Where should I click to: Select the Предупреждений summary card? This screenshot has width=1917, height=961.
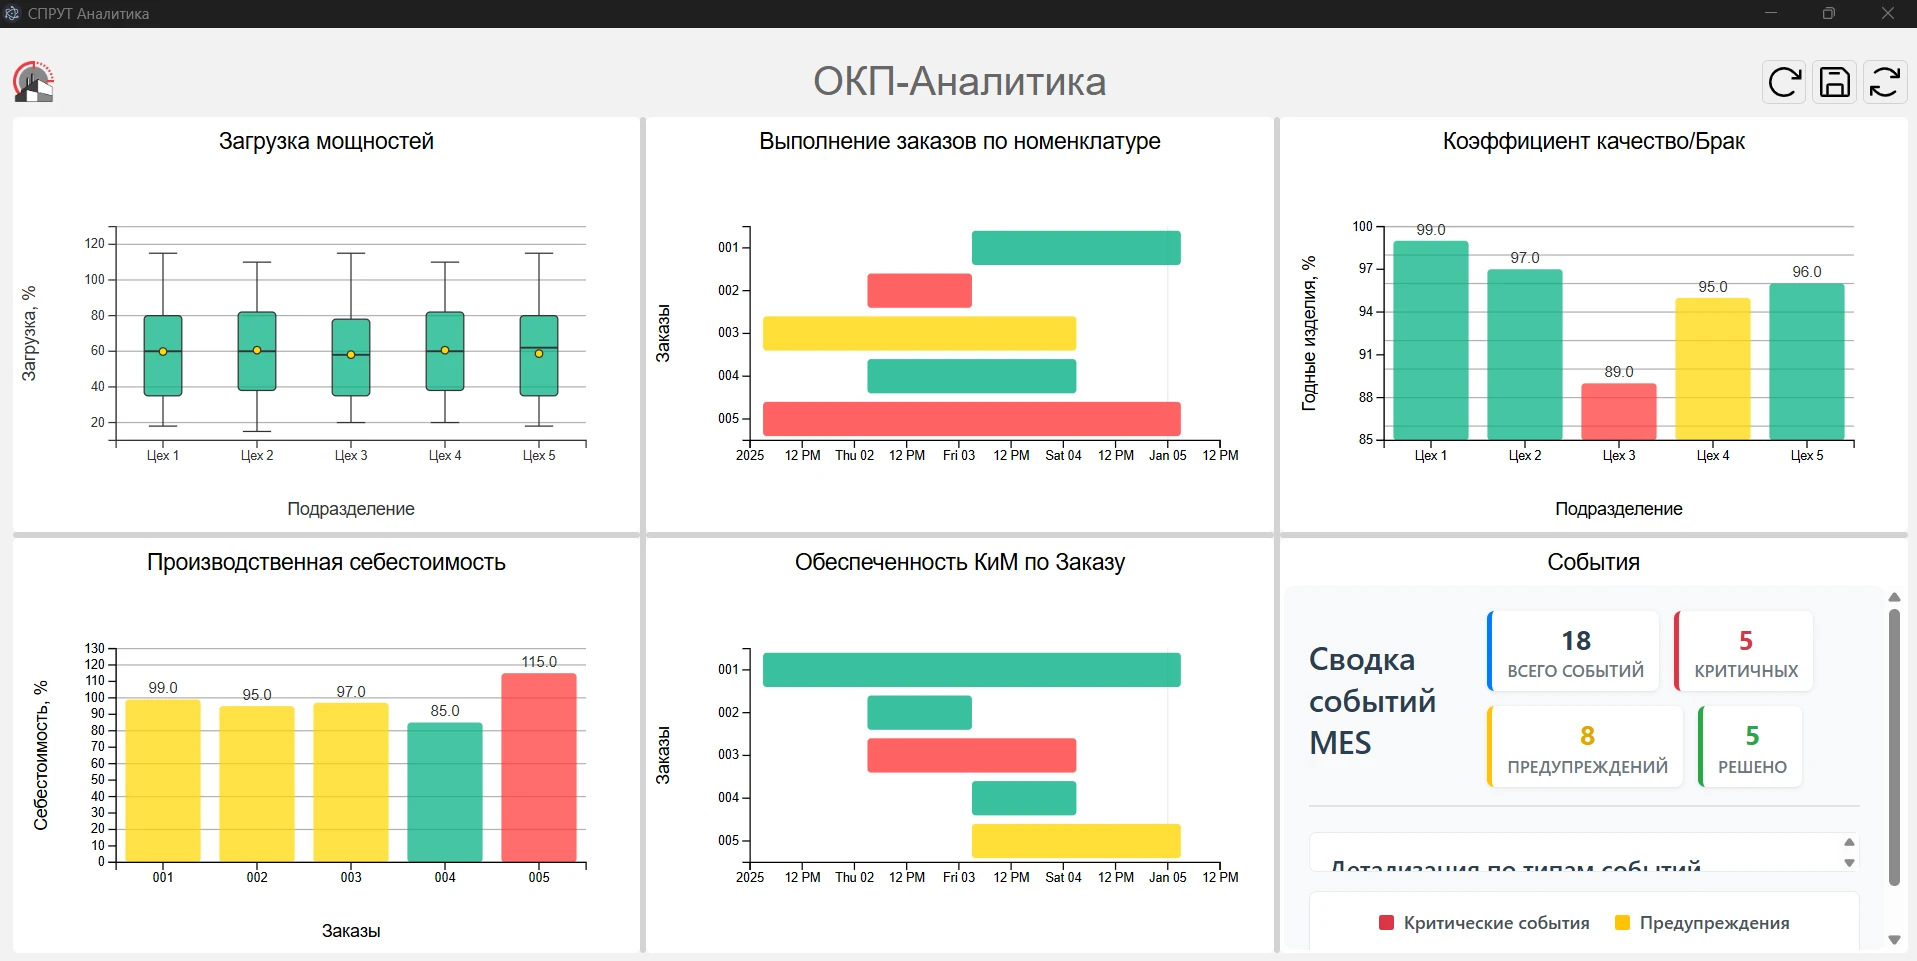click(x=1586, y=748)
